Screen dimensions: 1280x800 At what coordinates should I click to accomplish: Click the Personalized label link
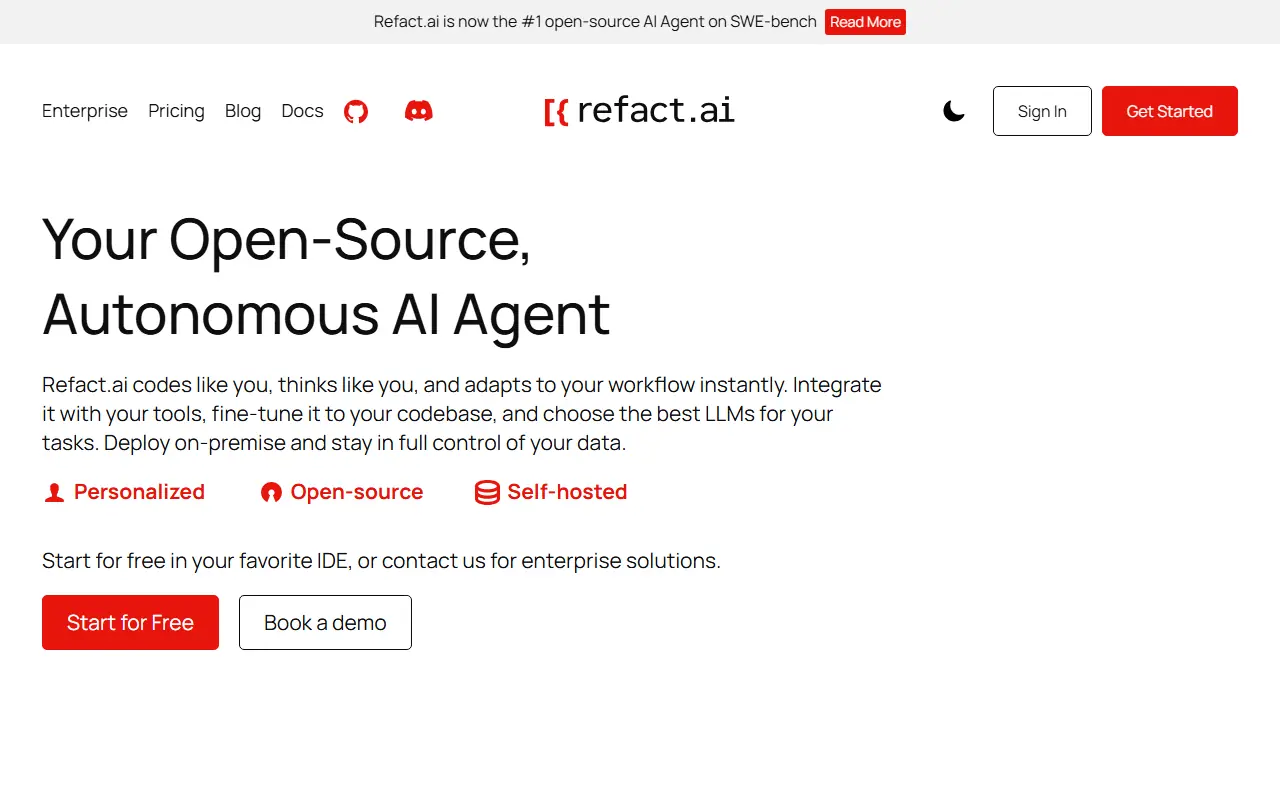(138, 492)
